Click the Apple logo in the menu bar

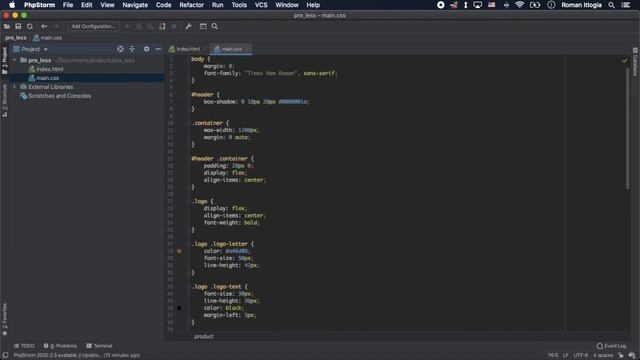(12, 5)
